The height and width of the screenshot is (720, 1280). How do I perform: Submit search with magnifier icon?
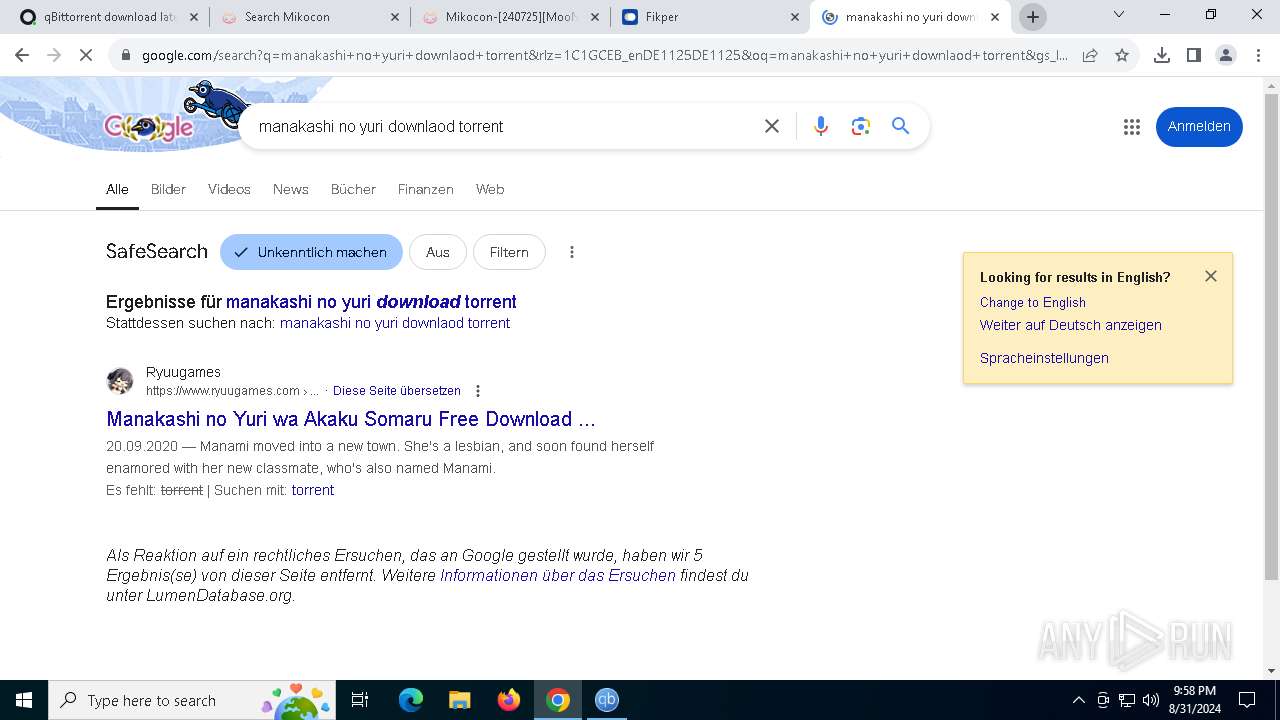tap(901, 126)
